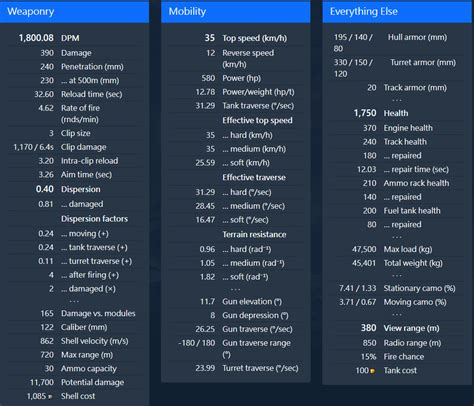
Task: Click the Dispersion factors heading
Action: 94,219
